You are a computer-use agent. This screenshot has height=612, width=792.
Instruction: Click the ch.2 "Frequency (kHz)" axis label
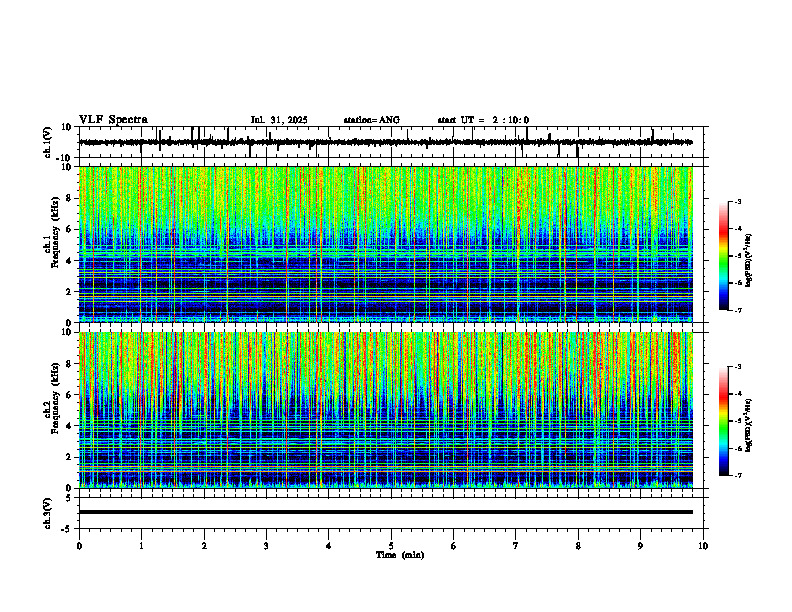click(56, 398)
